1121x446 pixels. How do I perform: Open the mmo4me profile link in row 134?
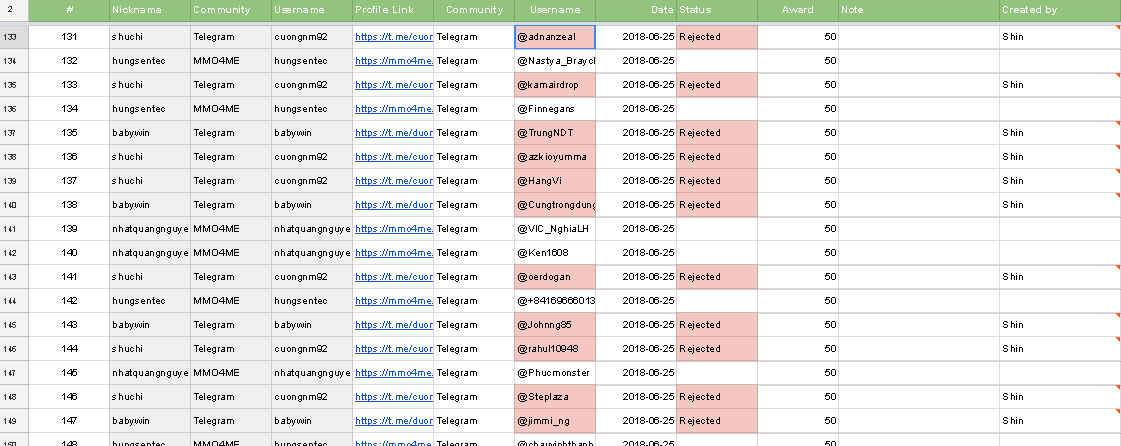[394, 61]
